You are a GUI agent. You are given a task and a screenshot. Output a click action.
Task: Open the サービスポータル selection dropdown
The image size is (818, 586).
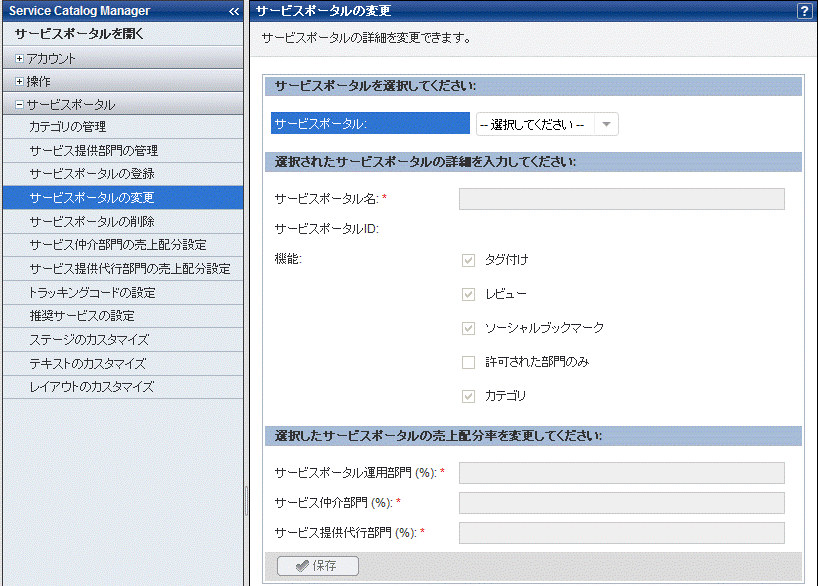(x=547, y=124)
